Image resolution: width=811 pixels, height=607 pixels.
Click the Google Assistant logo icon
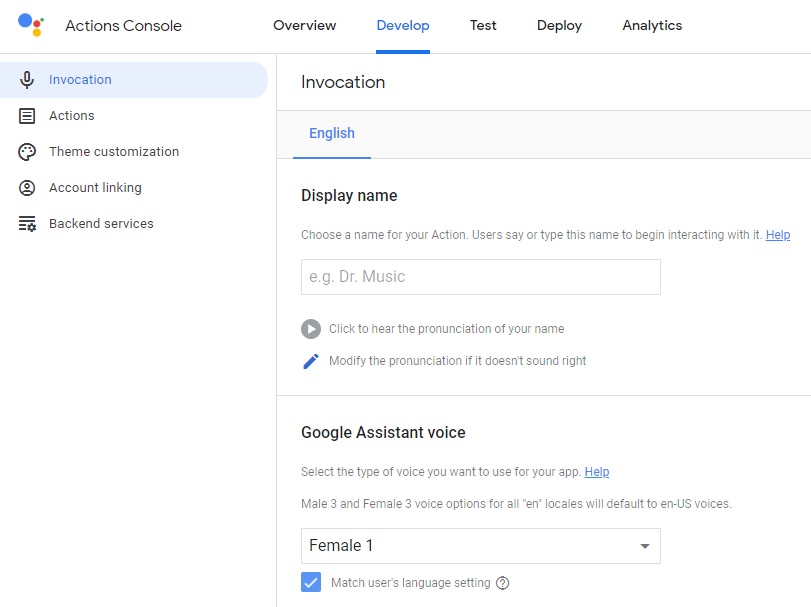pyautogui.click(x=31, y=25)
